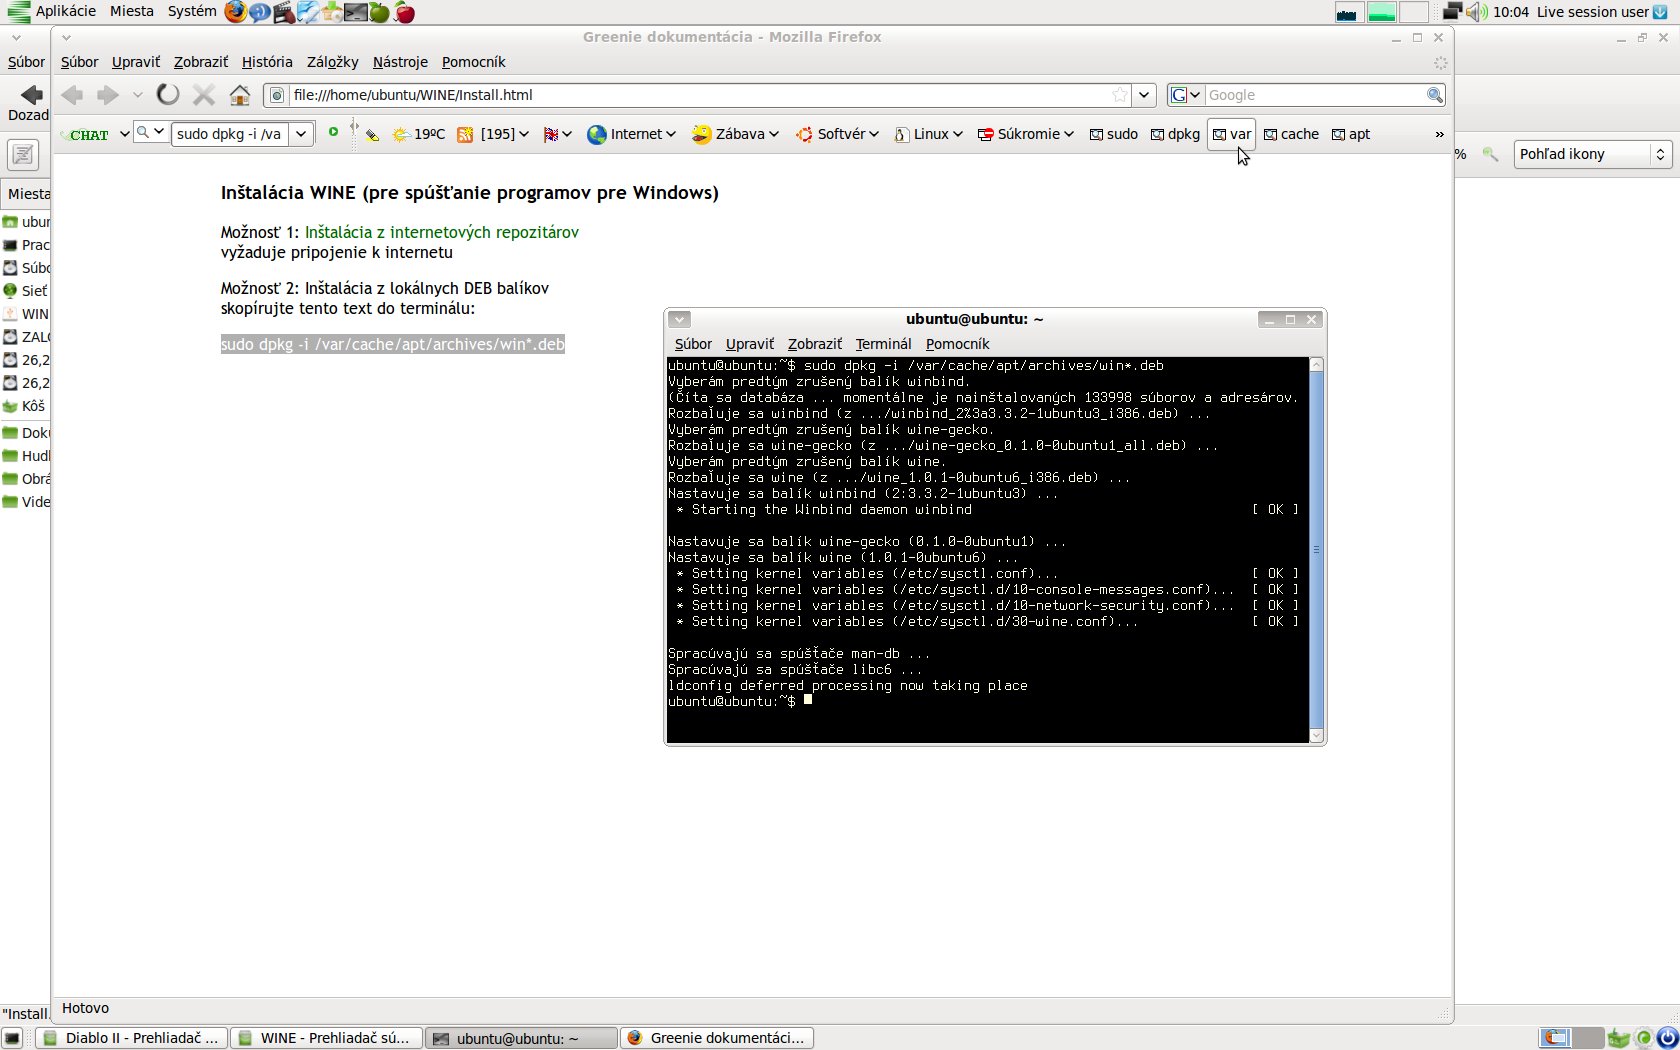1680x1050 pixels.
Task: Click the Firefox forward arrow
Action: tap(107, 95)
